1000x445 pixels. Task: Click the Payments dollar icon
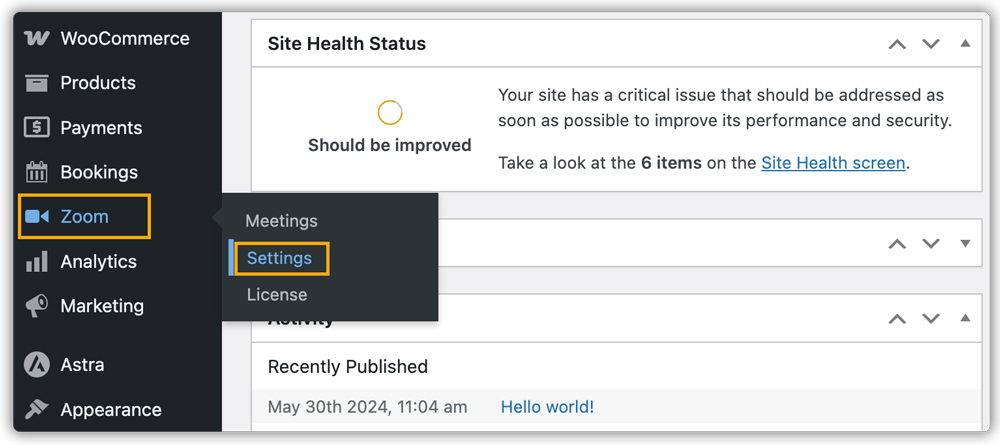[36, 128]
